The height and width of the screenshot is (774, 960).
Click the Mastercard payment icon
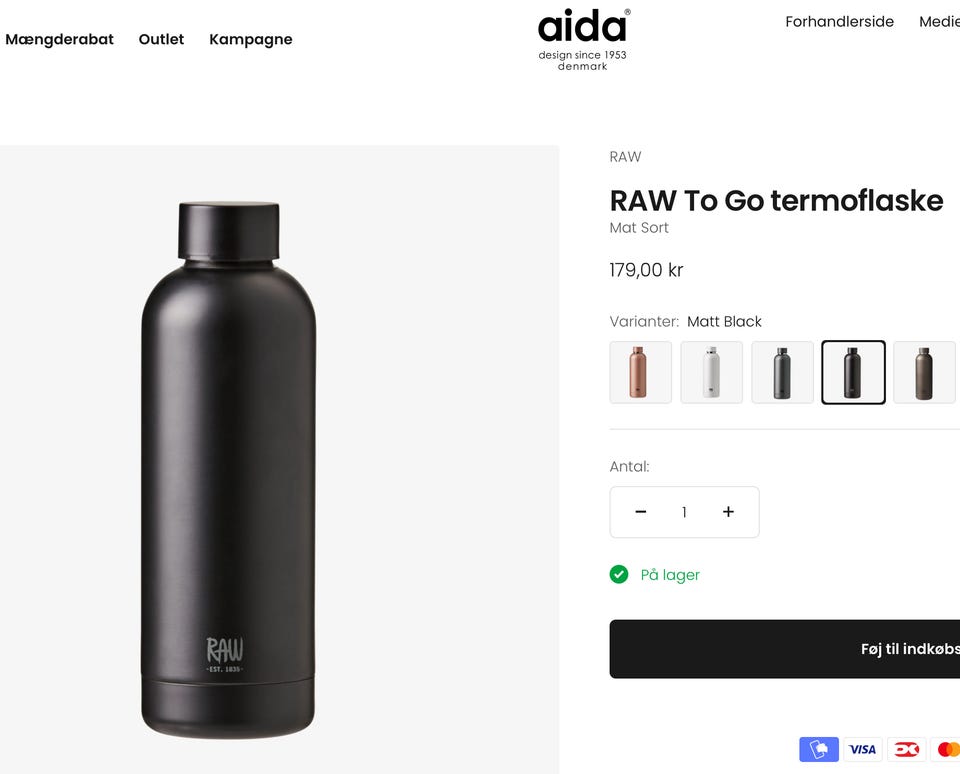coord(946,749)
